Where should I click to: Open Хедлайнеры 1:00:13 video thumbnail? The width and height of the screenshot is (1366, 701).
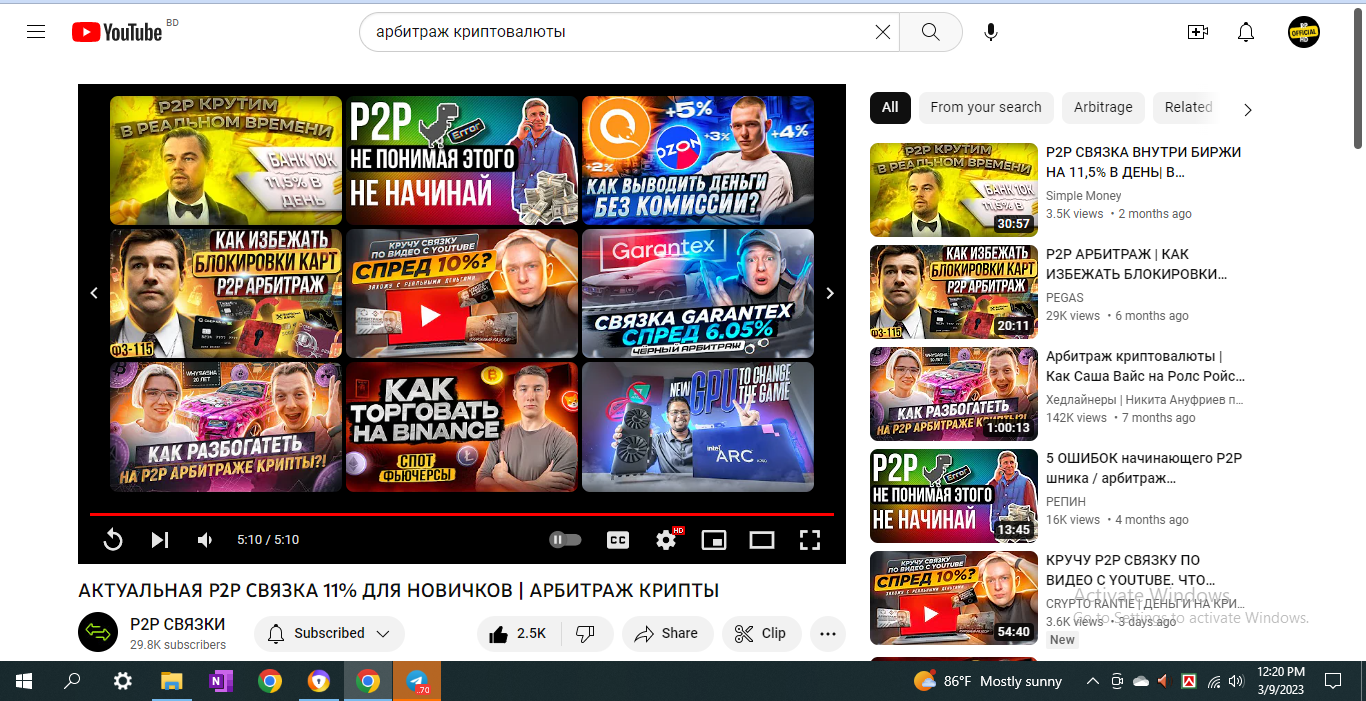[x=954, y=394]
